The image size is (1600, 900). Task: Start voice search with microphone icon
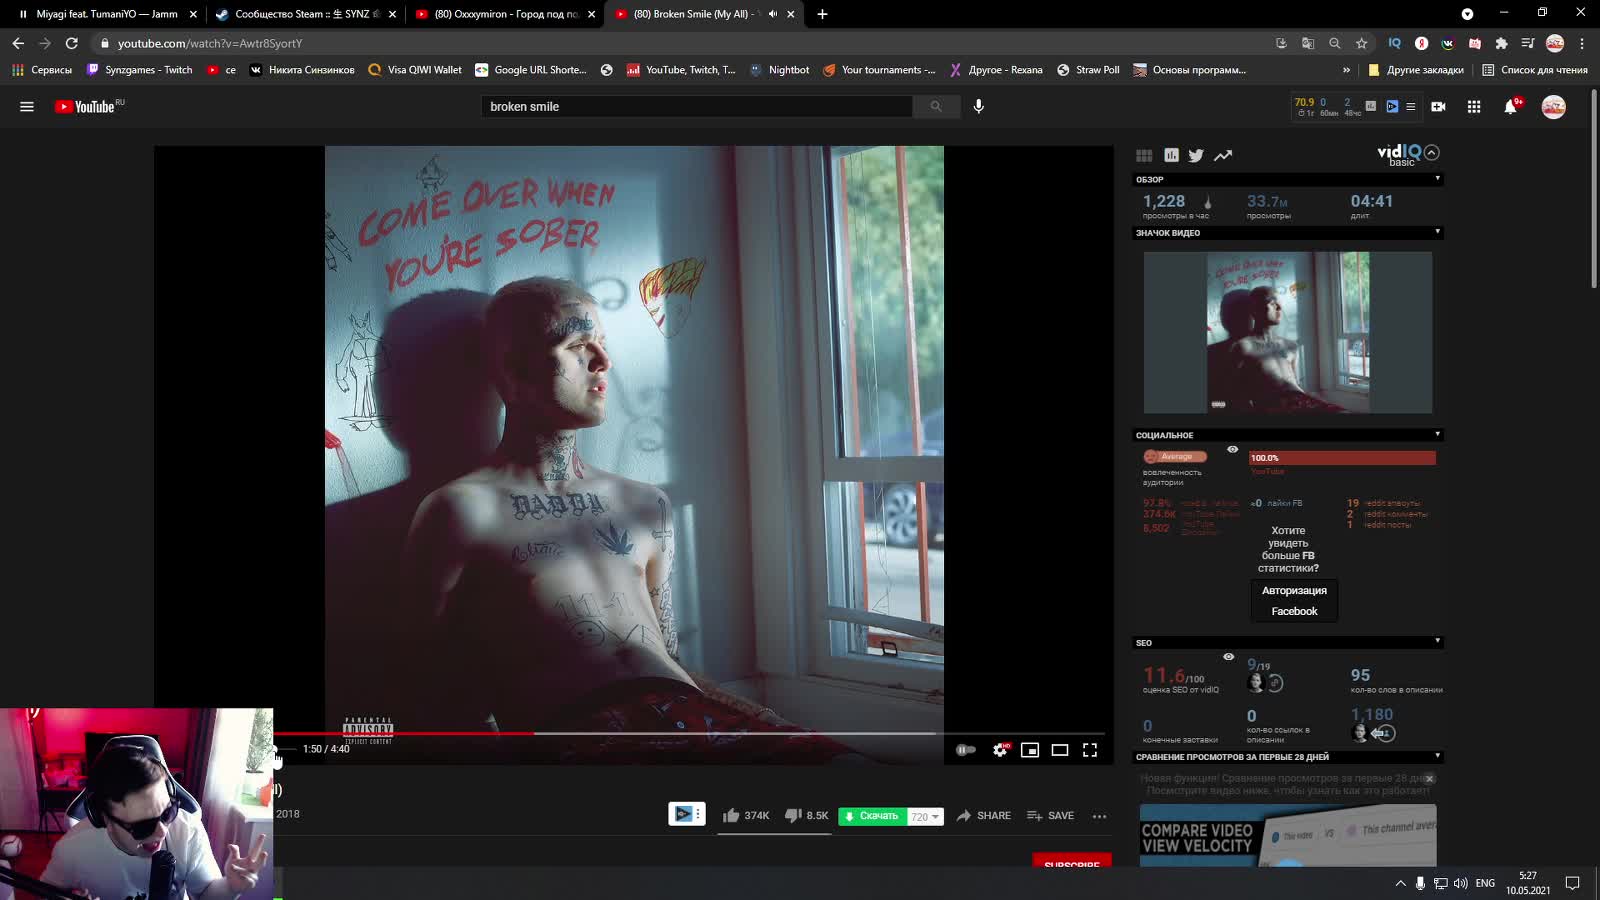979,106
